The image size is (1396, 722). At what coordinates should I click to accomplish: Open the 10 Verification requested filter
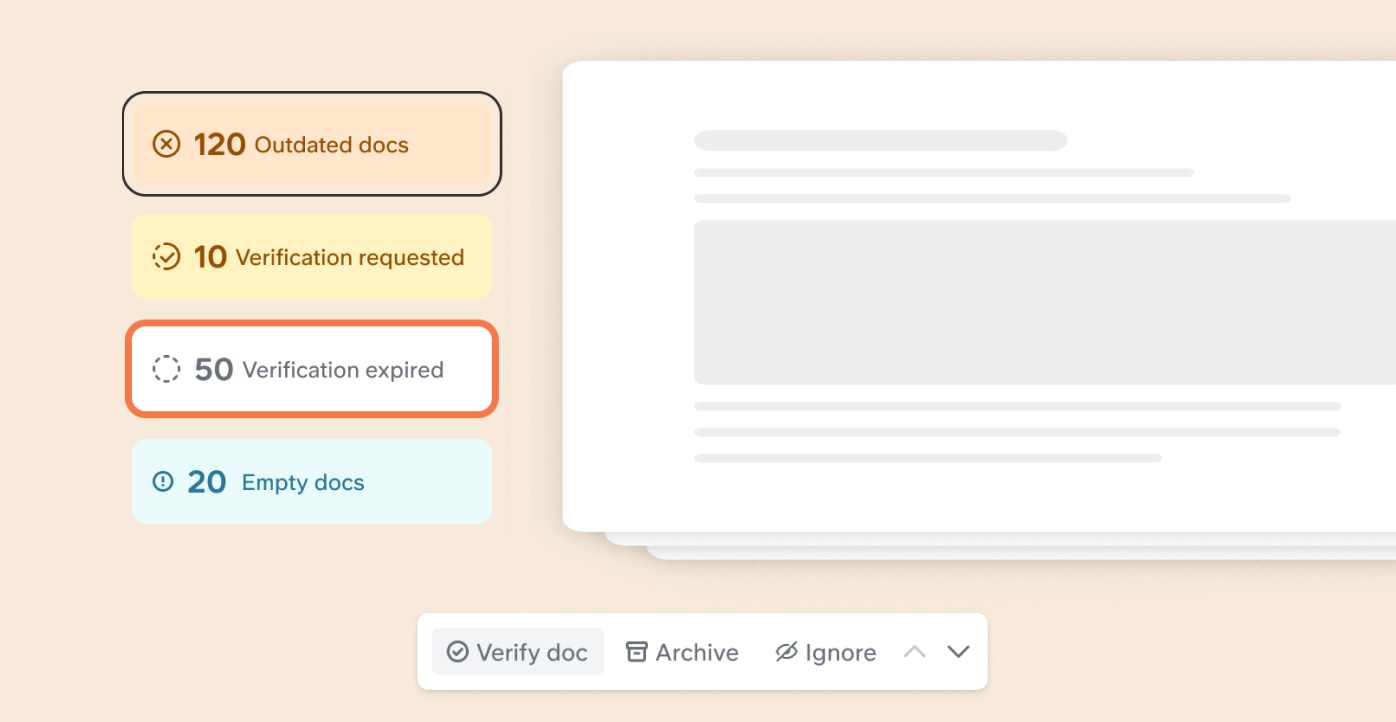click(312, 257)
